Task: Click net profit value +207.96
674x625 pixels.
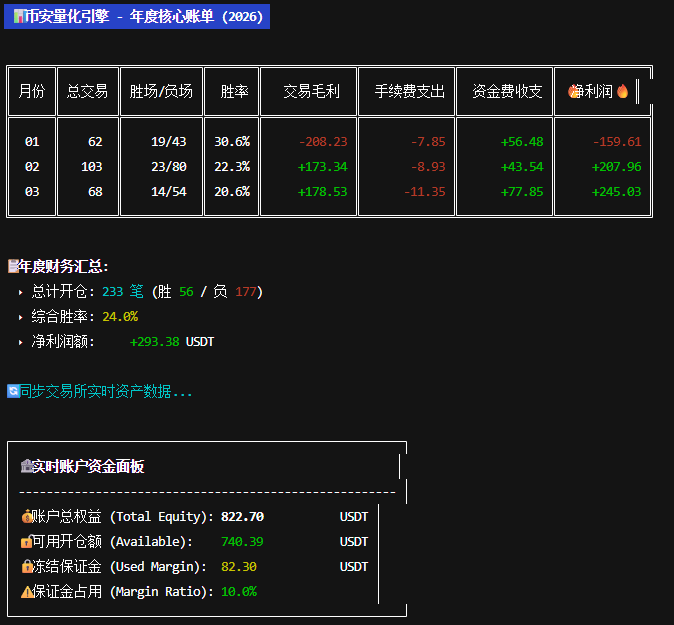Action: [x=617, y=166]
